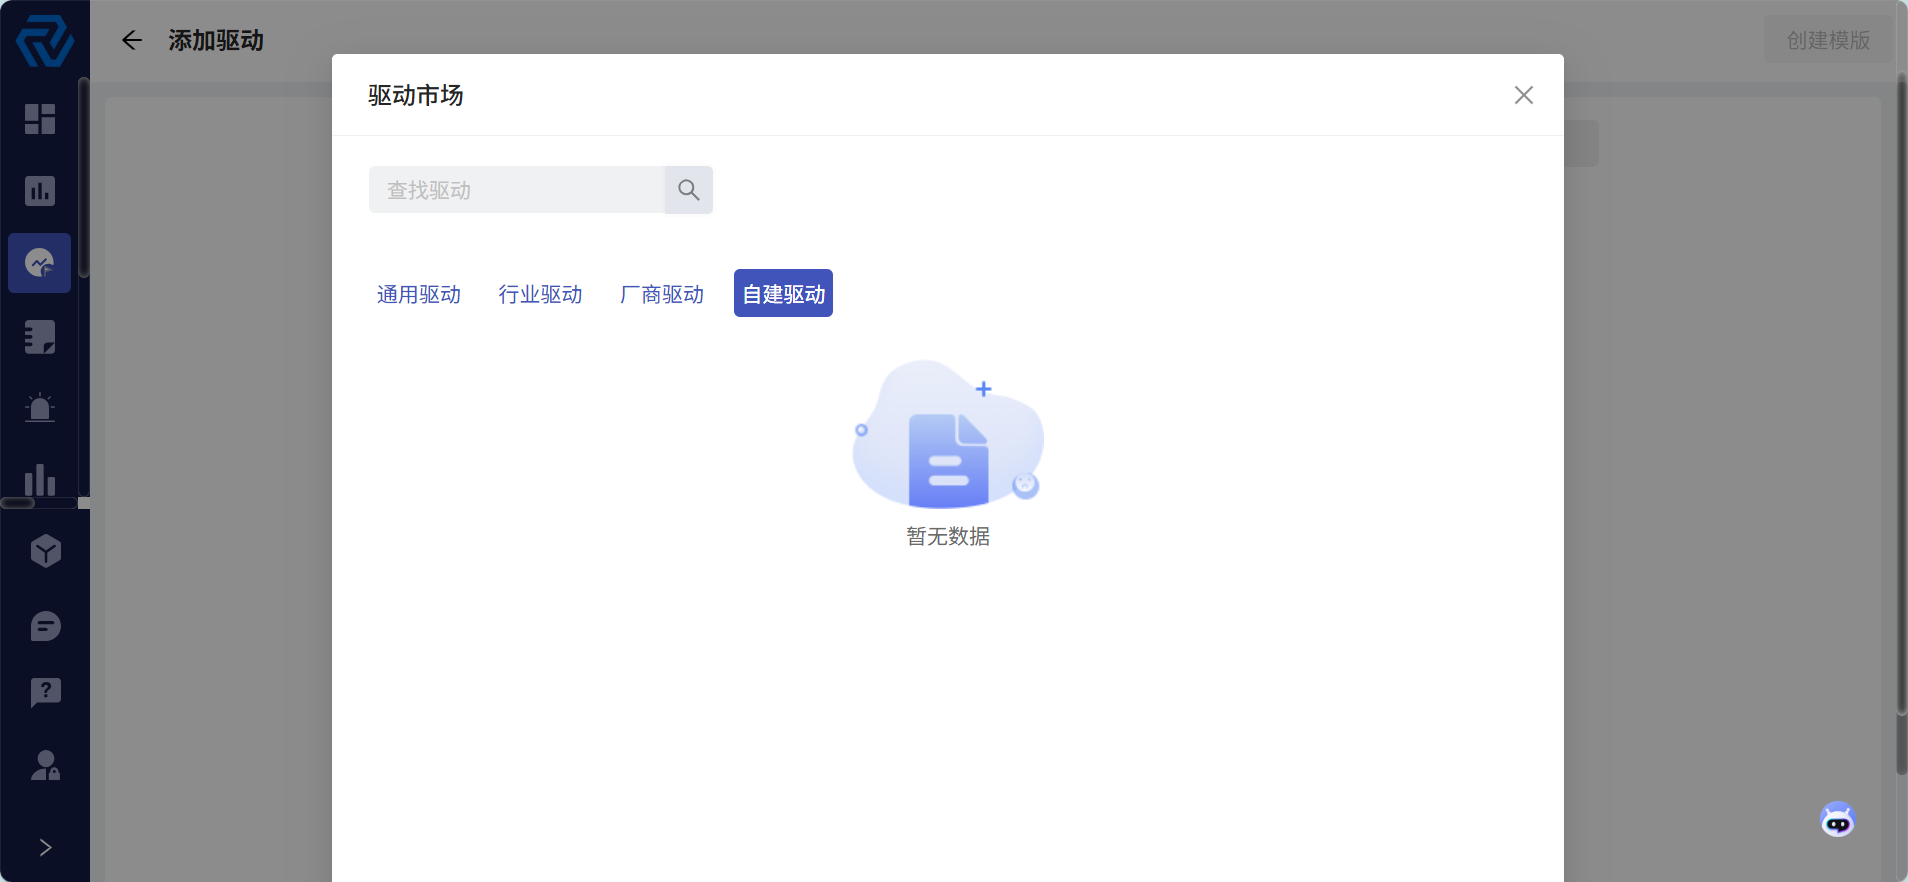Switch to the 通用驱动 tab
This screenshot has height=882, width=1908.
click(419, 294)
